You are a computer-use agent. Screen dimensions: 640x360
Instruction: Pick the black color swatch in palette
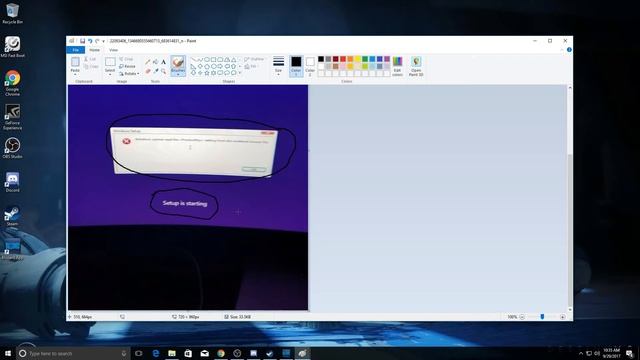[x=321, y=59]
